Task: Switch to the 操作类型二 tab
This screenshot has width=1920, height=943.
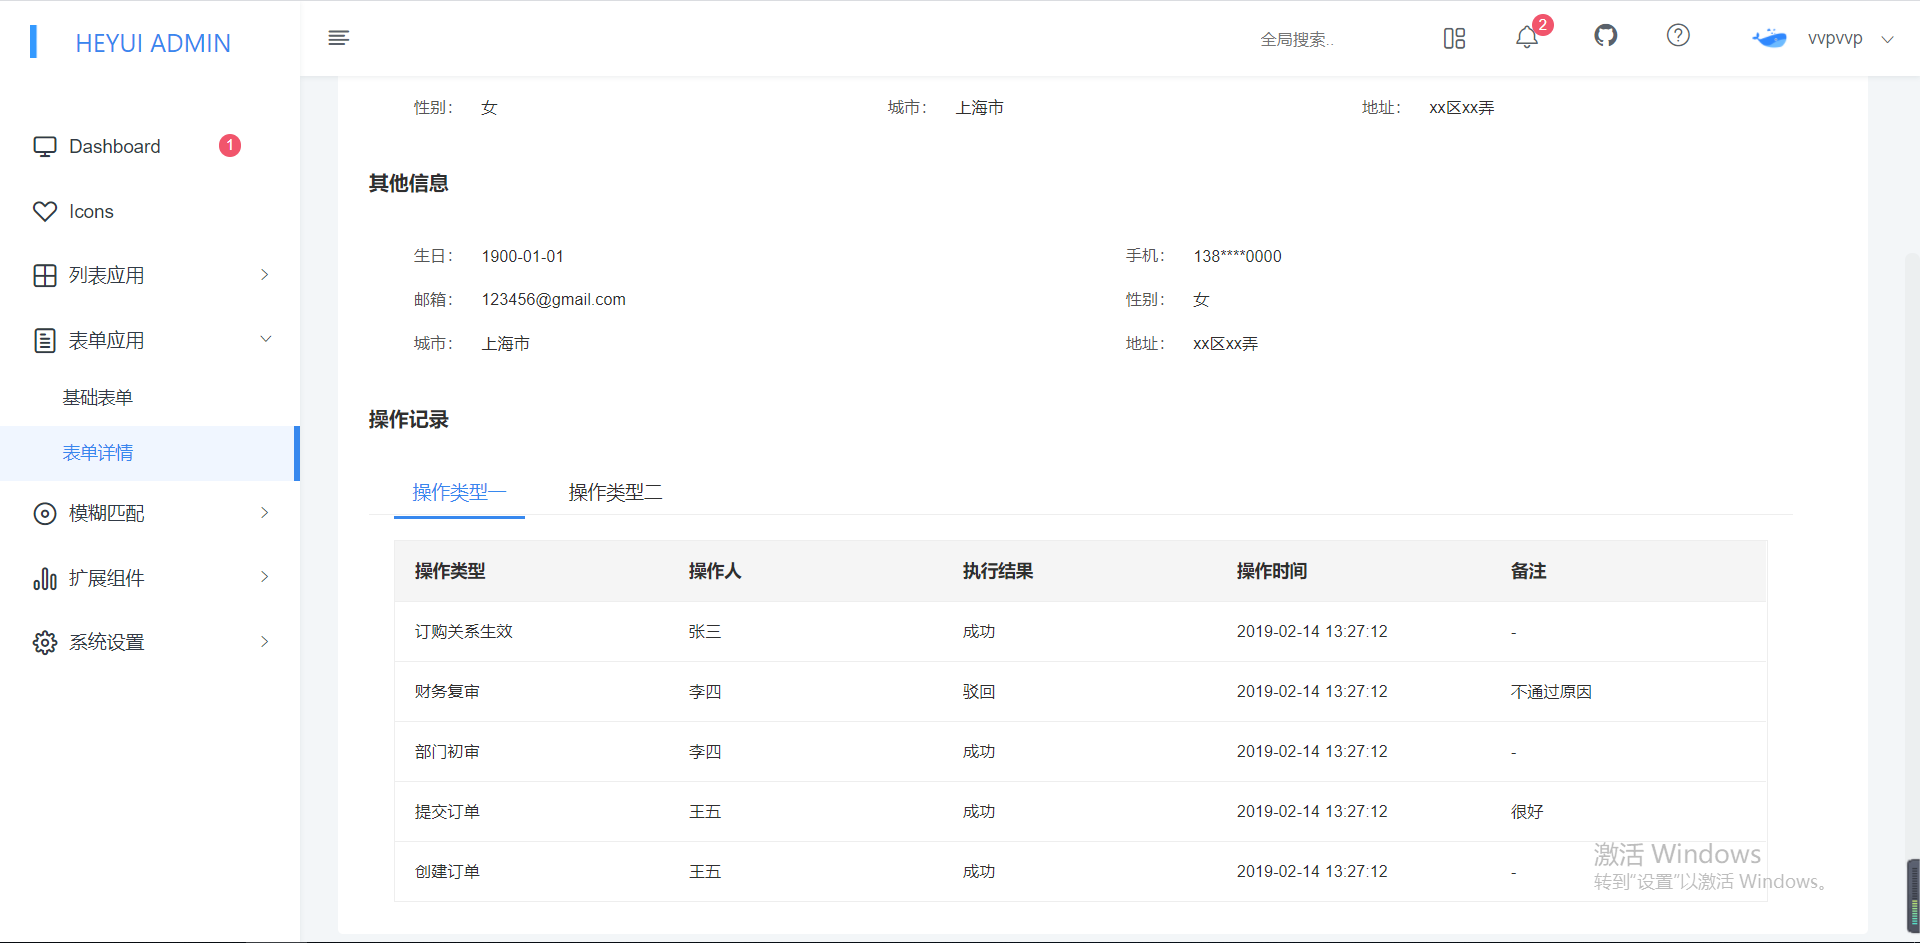Action: [615, 492]
